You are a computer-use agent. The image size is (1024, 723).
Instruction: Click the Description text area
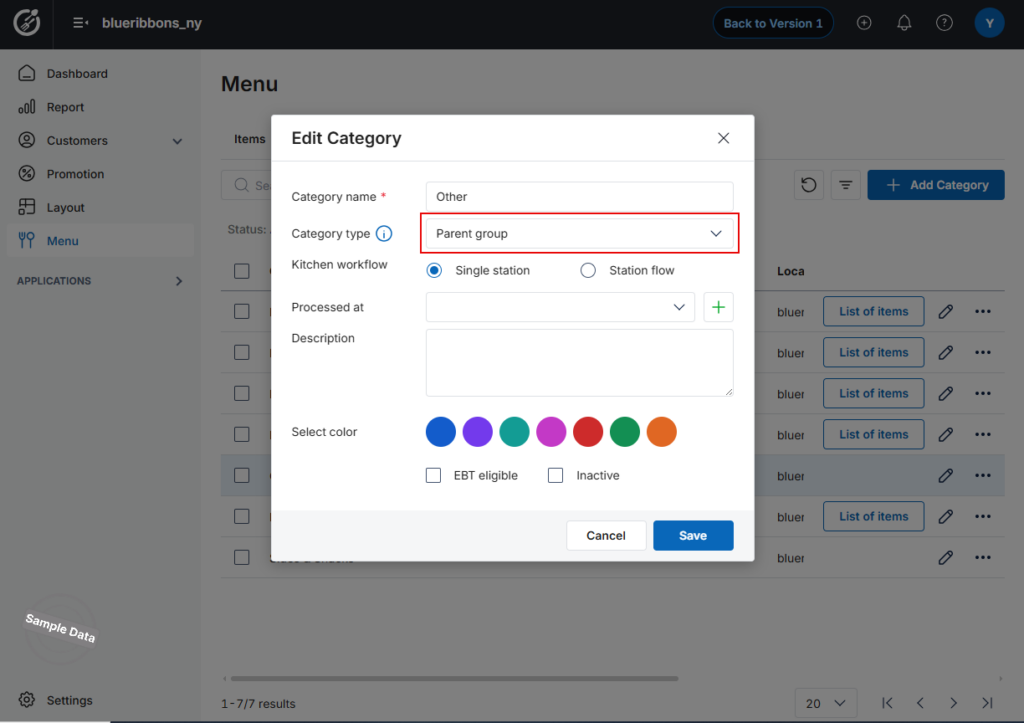click(579, 362)
